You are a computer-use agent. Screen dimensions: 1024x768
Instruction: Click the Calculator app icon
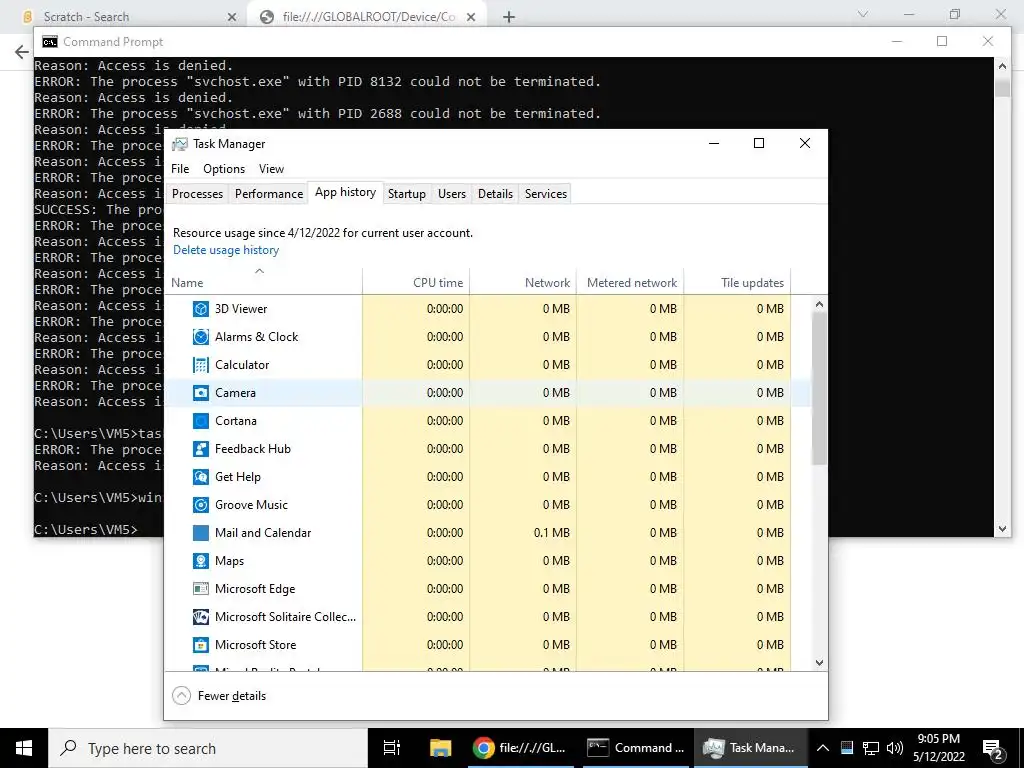pos(200,365)
